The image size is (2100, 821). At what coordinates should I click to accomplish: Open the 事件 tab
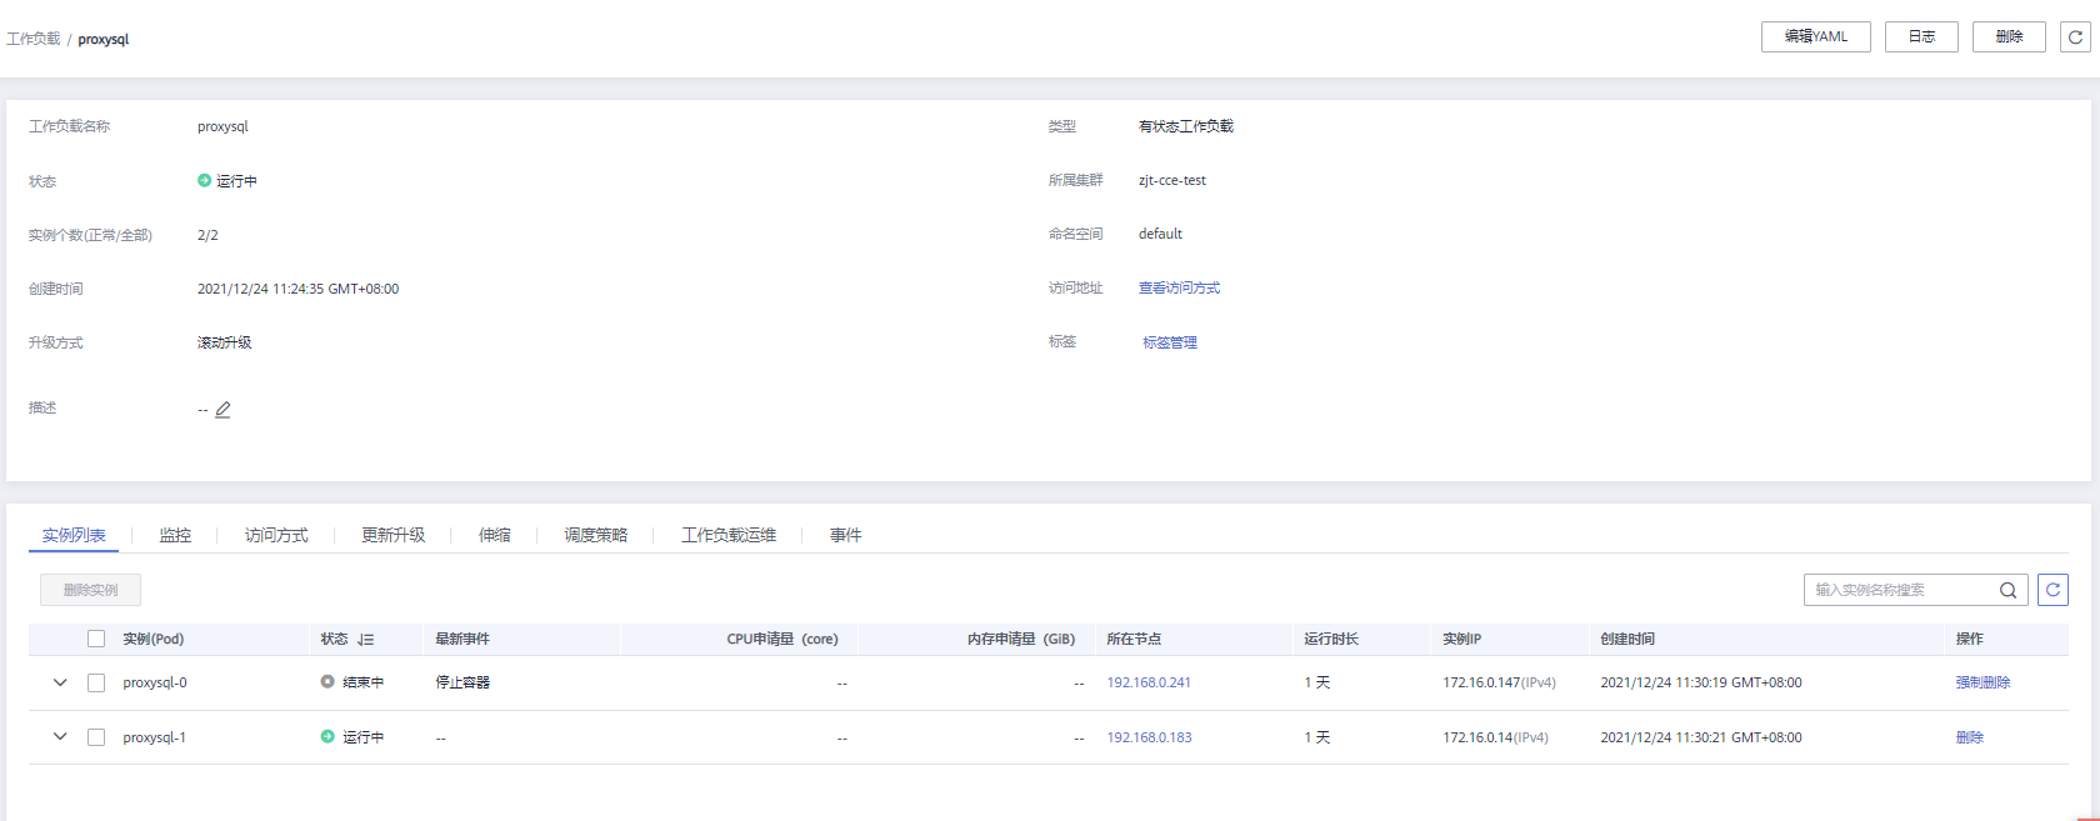[845, 535]
